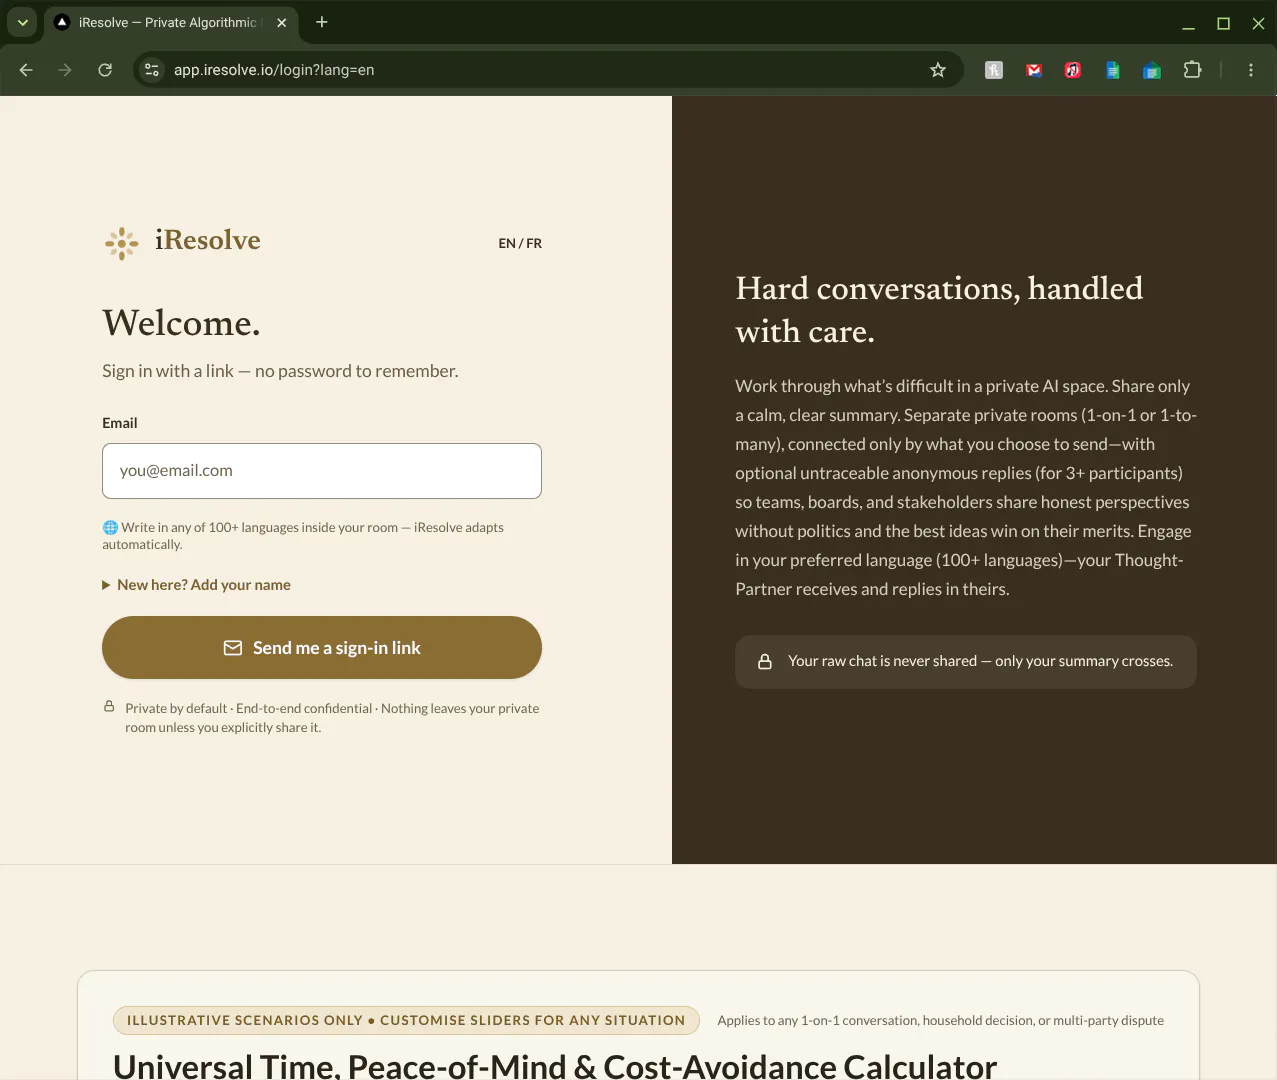This screenshot has height=1080, width=1277.
Task: Switch language using EN / FR toggle
Action: click(520, 243)
